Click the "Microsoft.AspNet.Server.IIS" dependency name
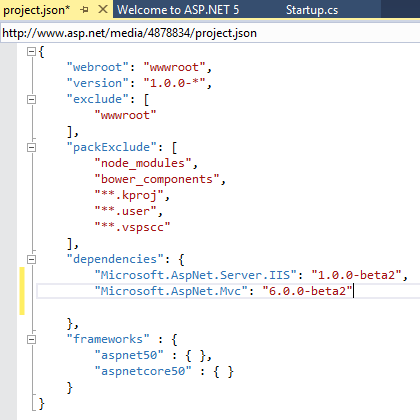This screenshot has width=420, height=420. point(195,275)
